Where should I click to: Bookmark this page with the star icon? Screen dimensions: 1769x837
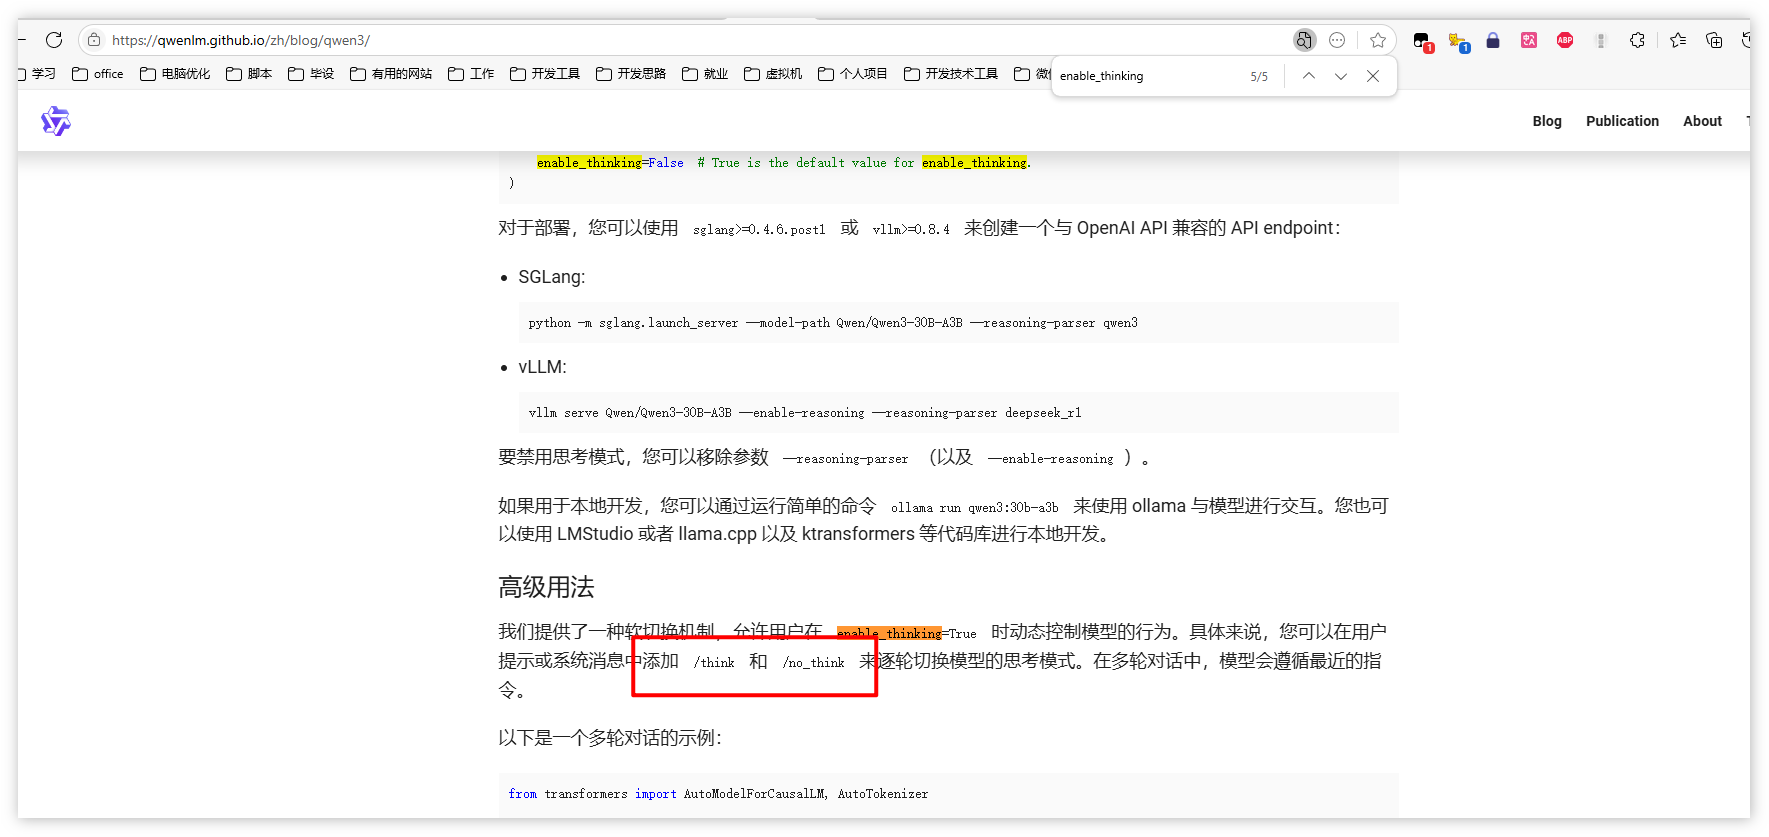click(1378, 40)
